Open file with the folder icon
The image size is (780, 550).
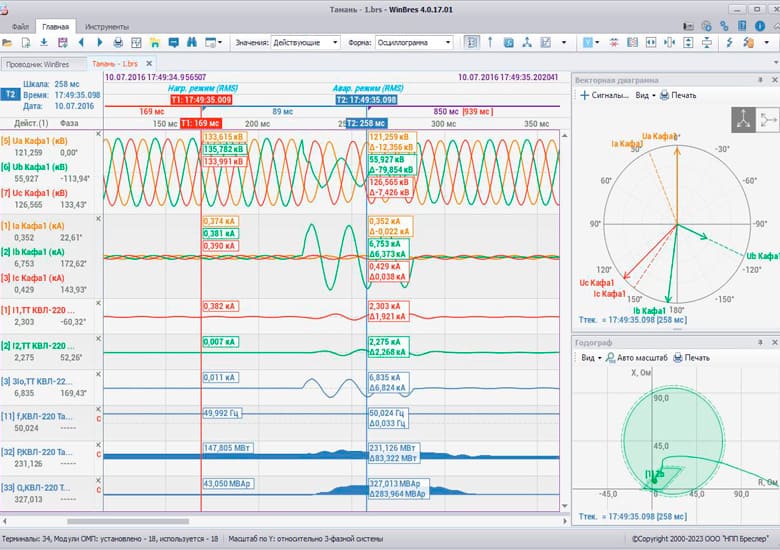pyautogui.click(x=7, y=43)
